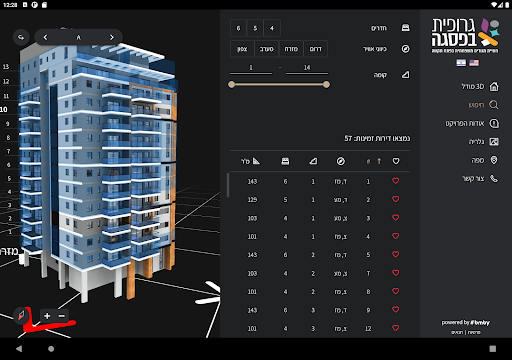Screen dimensions: 512x360
Task: Tap the contact phone icon
Action: pyautogui.click(x=494, y=179)
